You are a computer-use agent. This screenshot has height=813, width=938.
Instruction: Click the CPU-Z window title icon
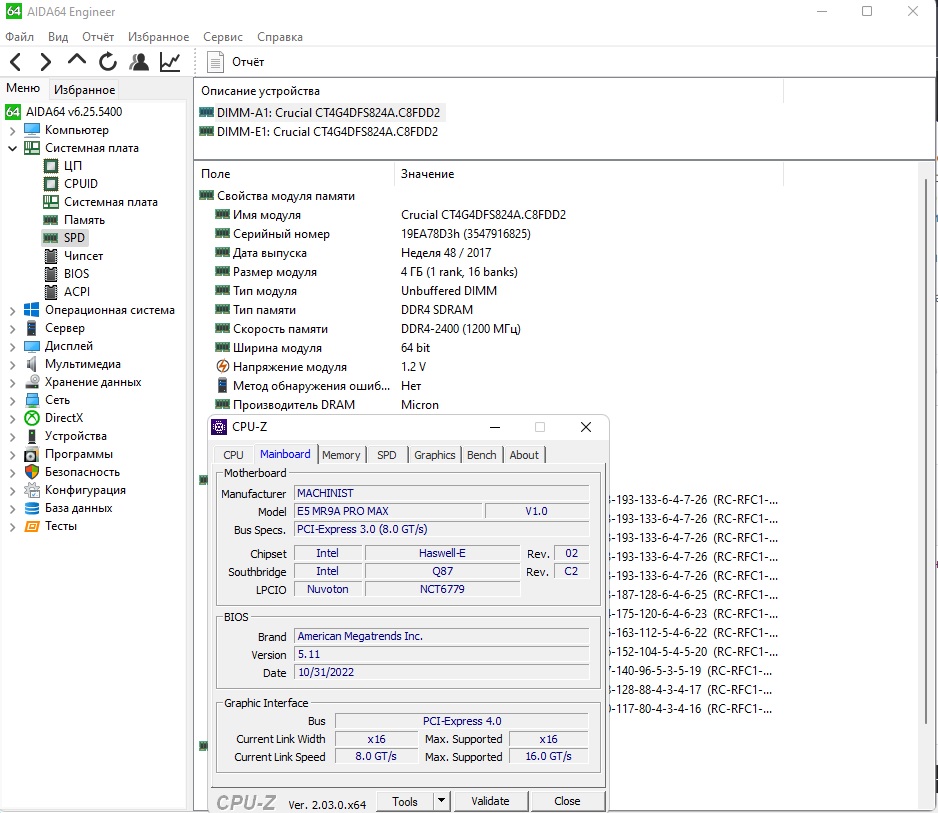tap(220, 427)
